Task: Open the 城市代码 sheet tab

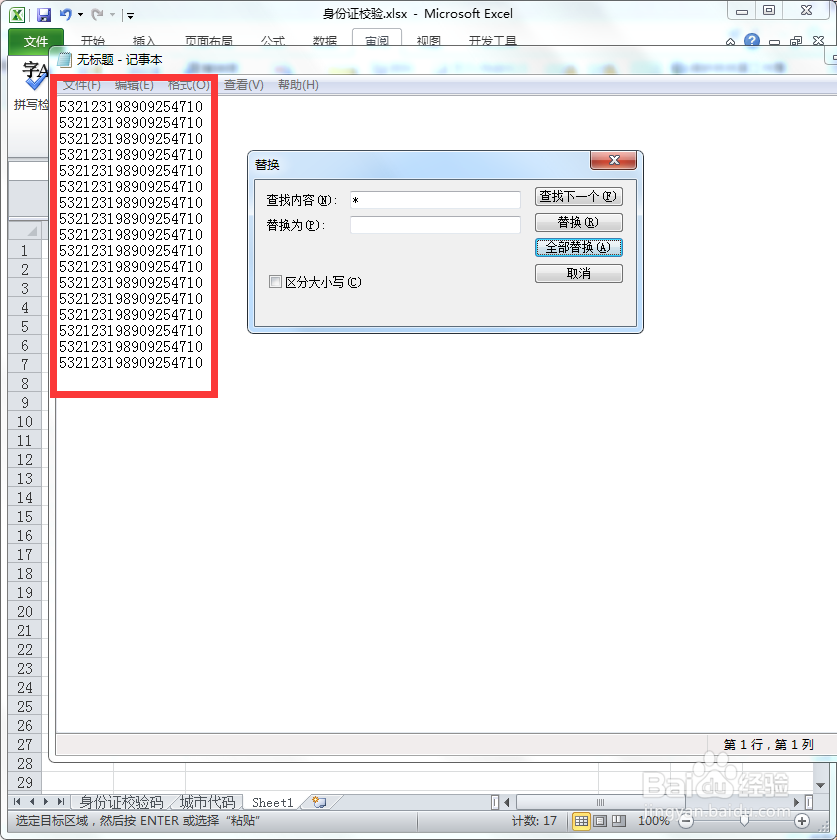Action: [207, 802]
